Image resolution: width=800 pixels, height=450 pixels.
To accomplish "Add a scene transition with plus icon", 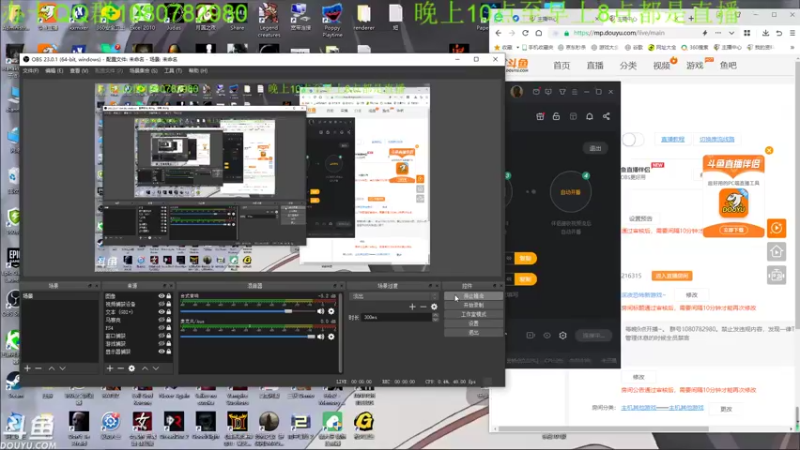I will coord(412,307).
